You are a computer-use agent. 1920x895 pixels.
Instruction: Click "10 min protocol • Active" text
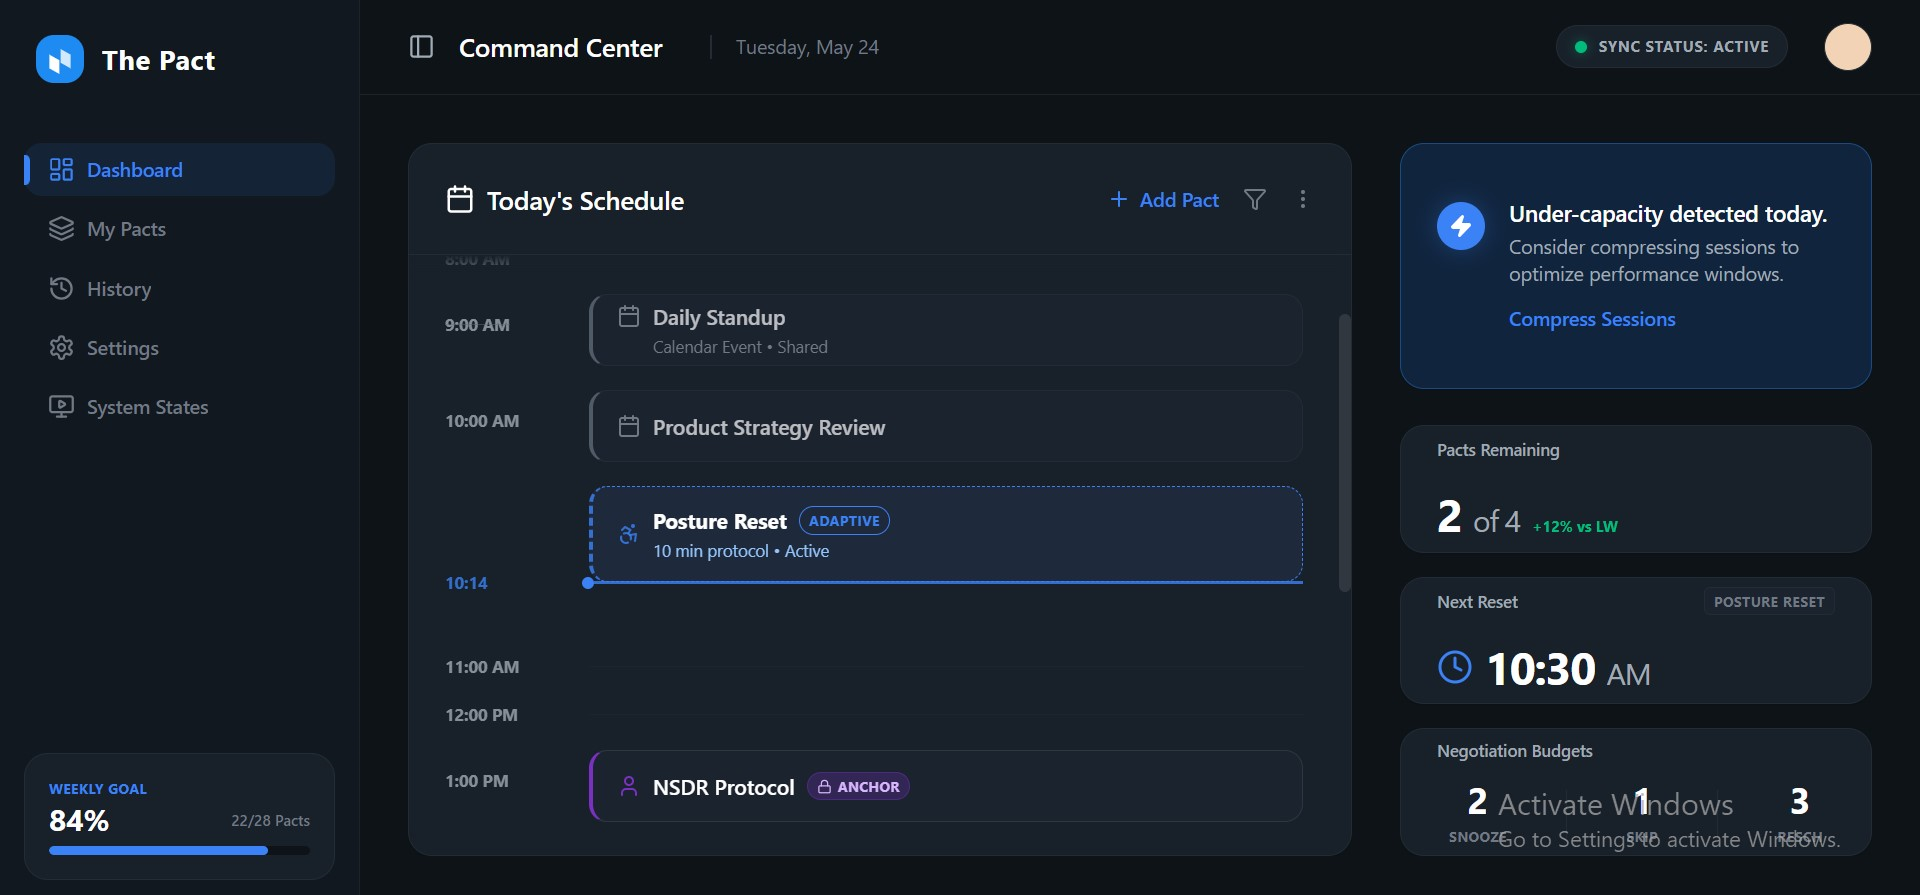[x=741, y=551]
